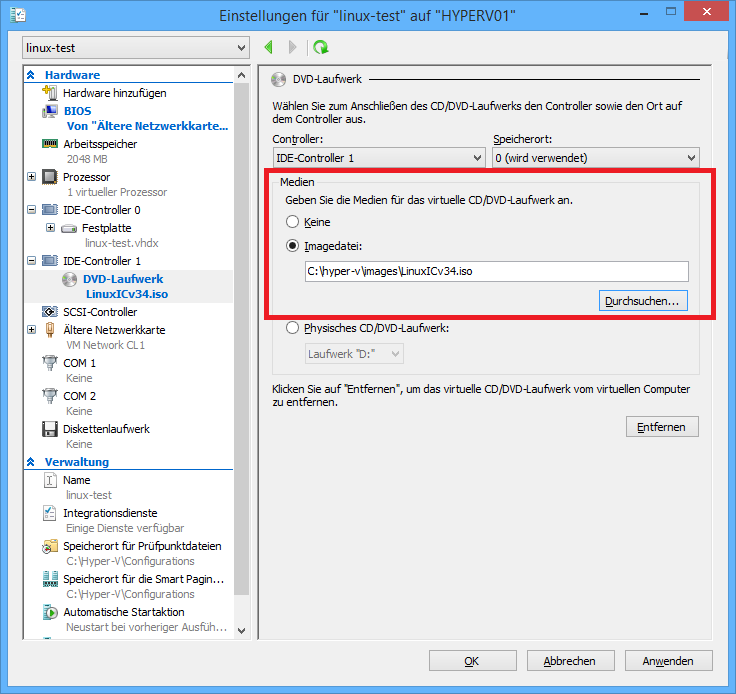Click the window icon in title bar
The image size is (736, 694).
coord(18,15)
